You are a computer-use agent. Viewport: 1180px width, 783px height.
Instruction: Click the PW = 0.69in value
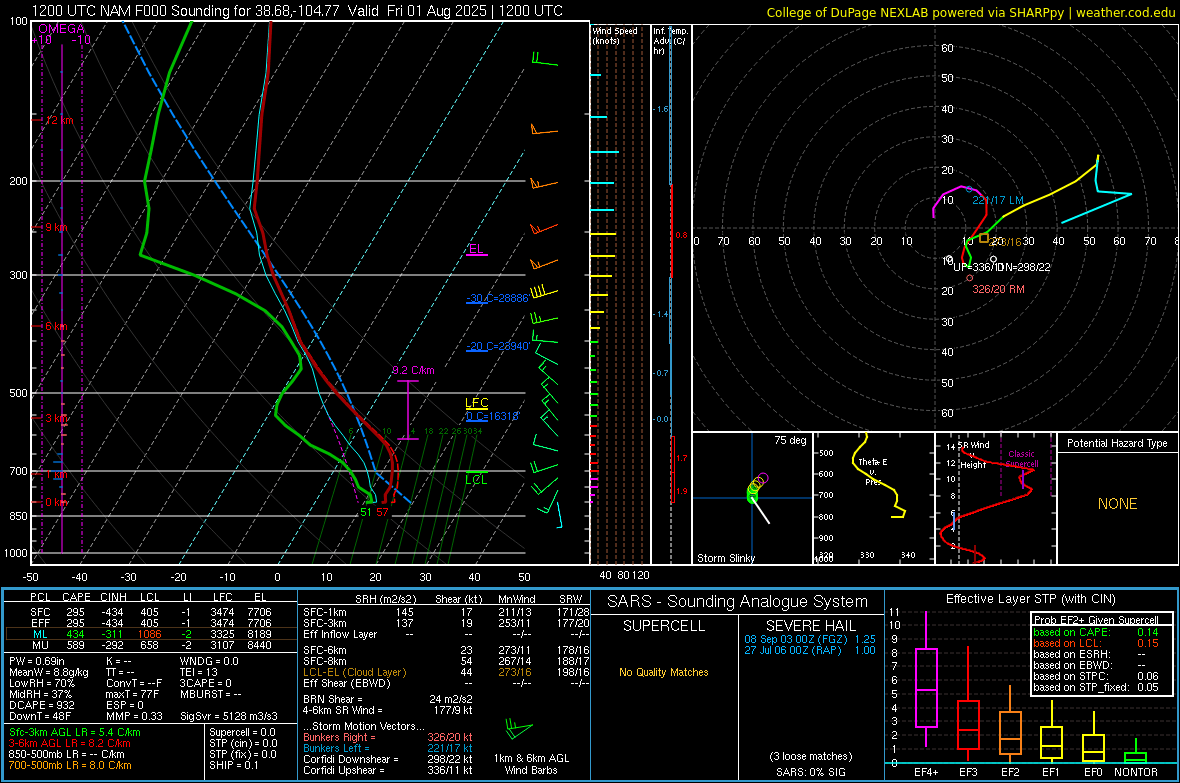pyautogui.click(x=36, y=661)
